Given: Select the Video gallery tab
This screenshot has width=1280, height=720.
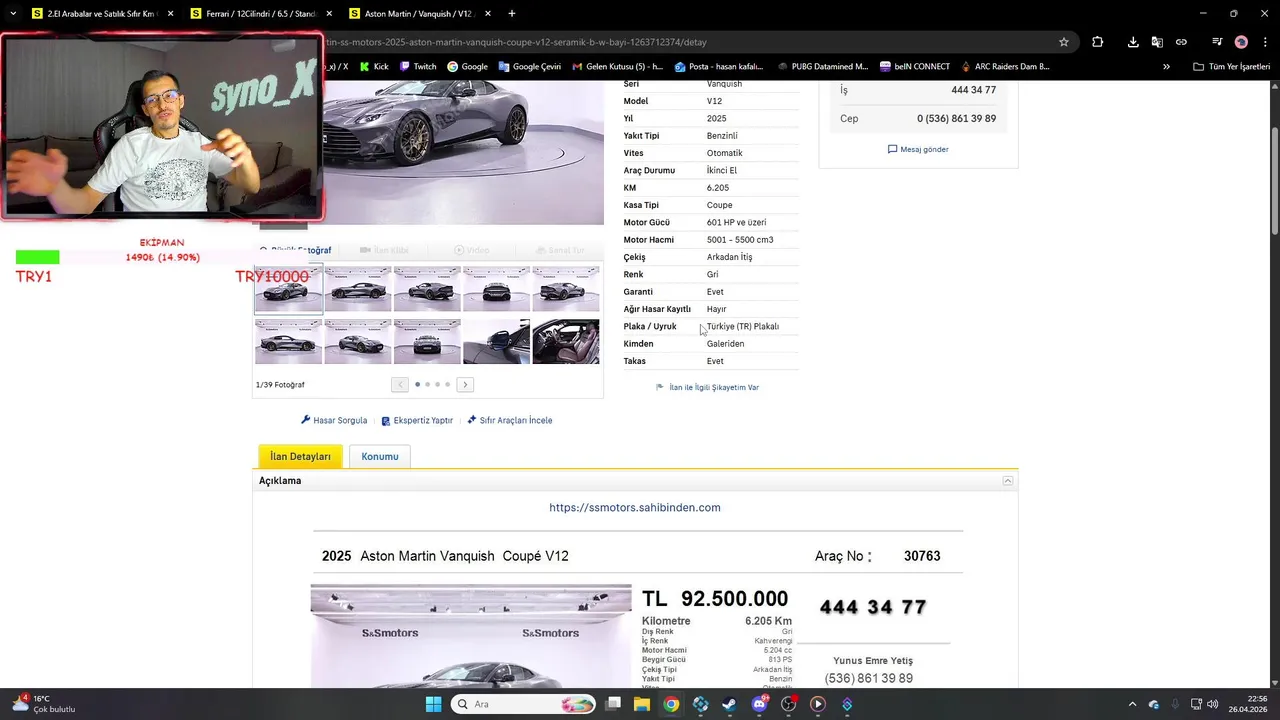Looking at the screenshot, I should tap(472, 250).
